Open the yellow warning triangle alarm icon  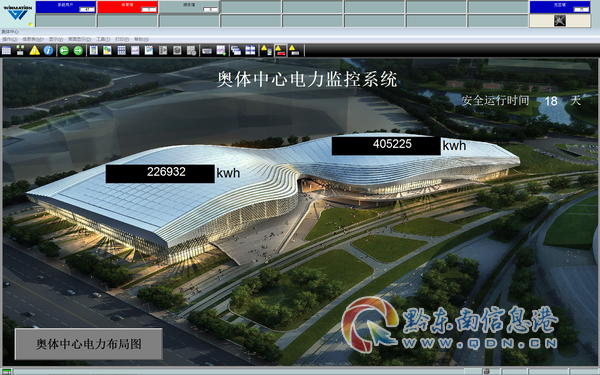point(34,51)
